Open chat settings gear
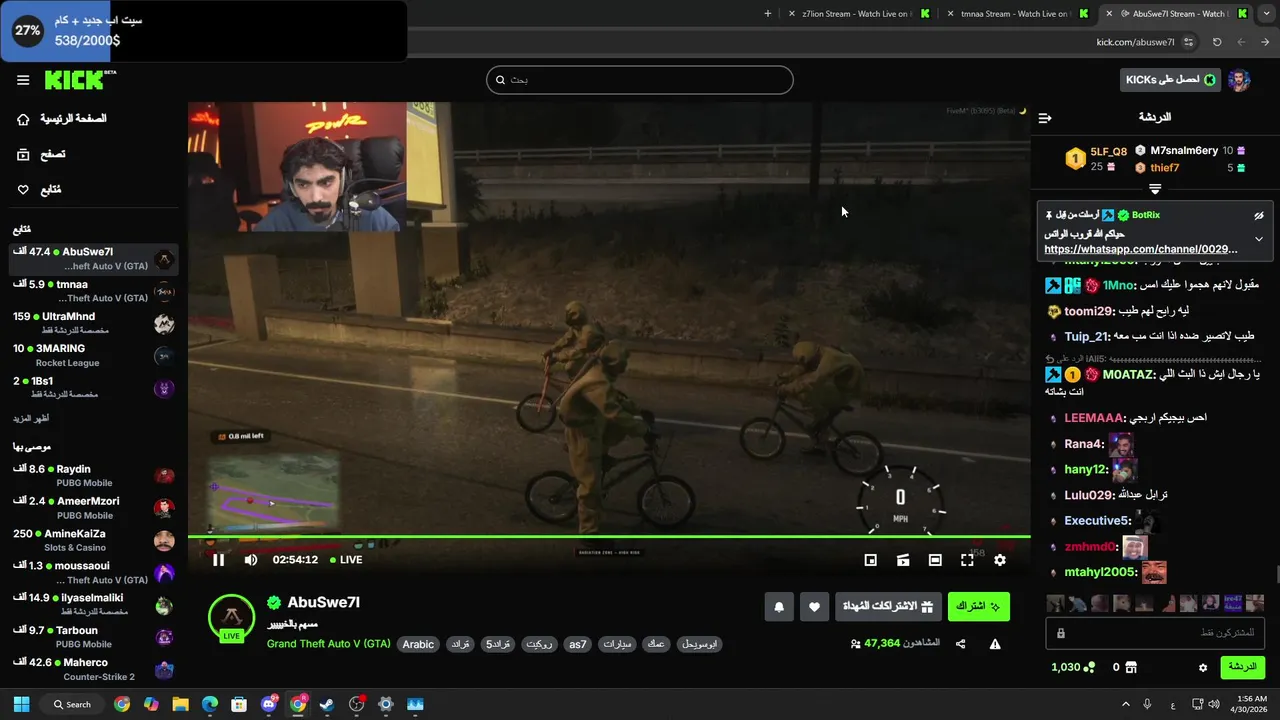The height and width of the screenshot is (720, 1280). coord(1203,667)
